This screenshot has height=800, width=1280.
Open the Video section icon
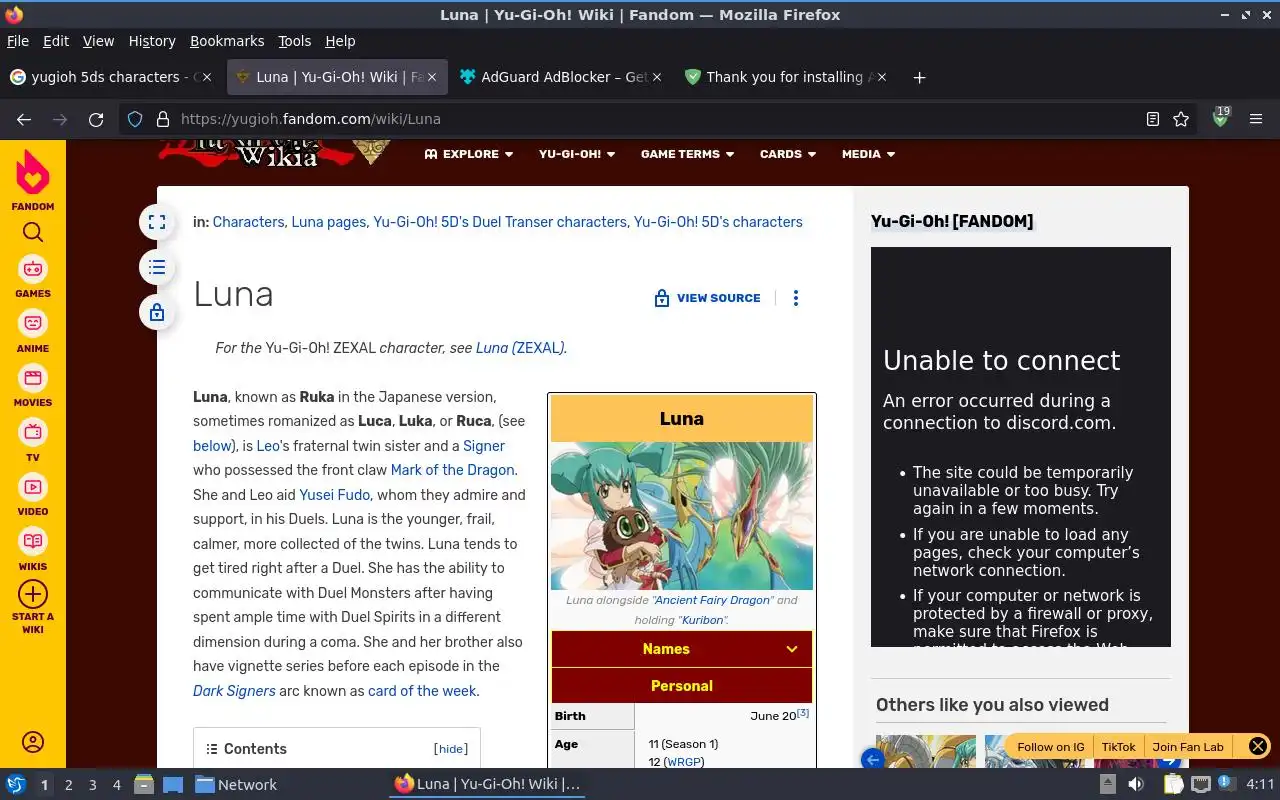click(x=33, y=487)
